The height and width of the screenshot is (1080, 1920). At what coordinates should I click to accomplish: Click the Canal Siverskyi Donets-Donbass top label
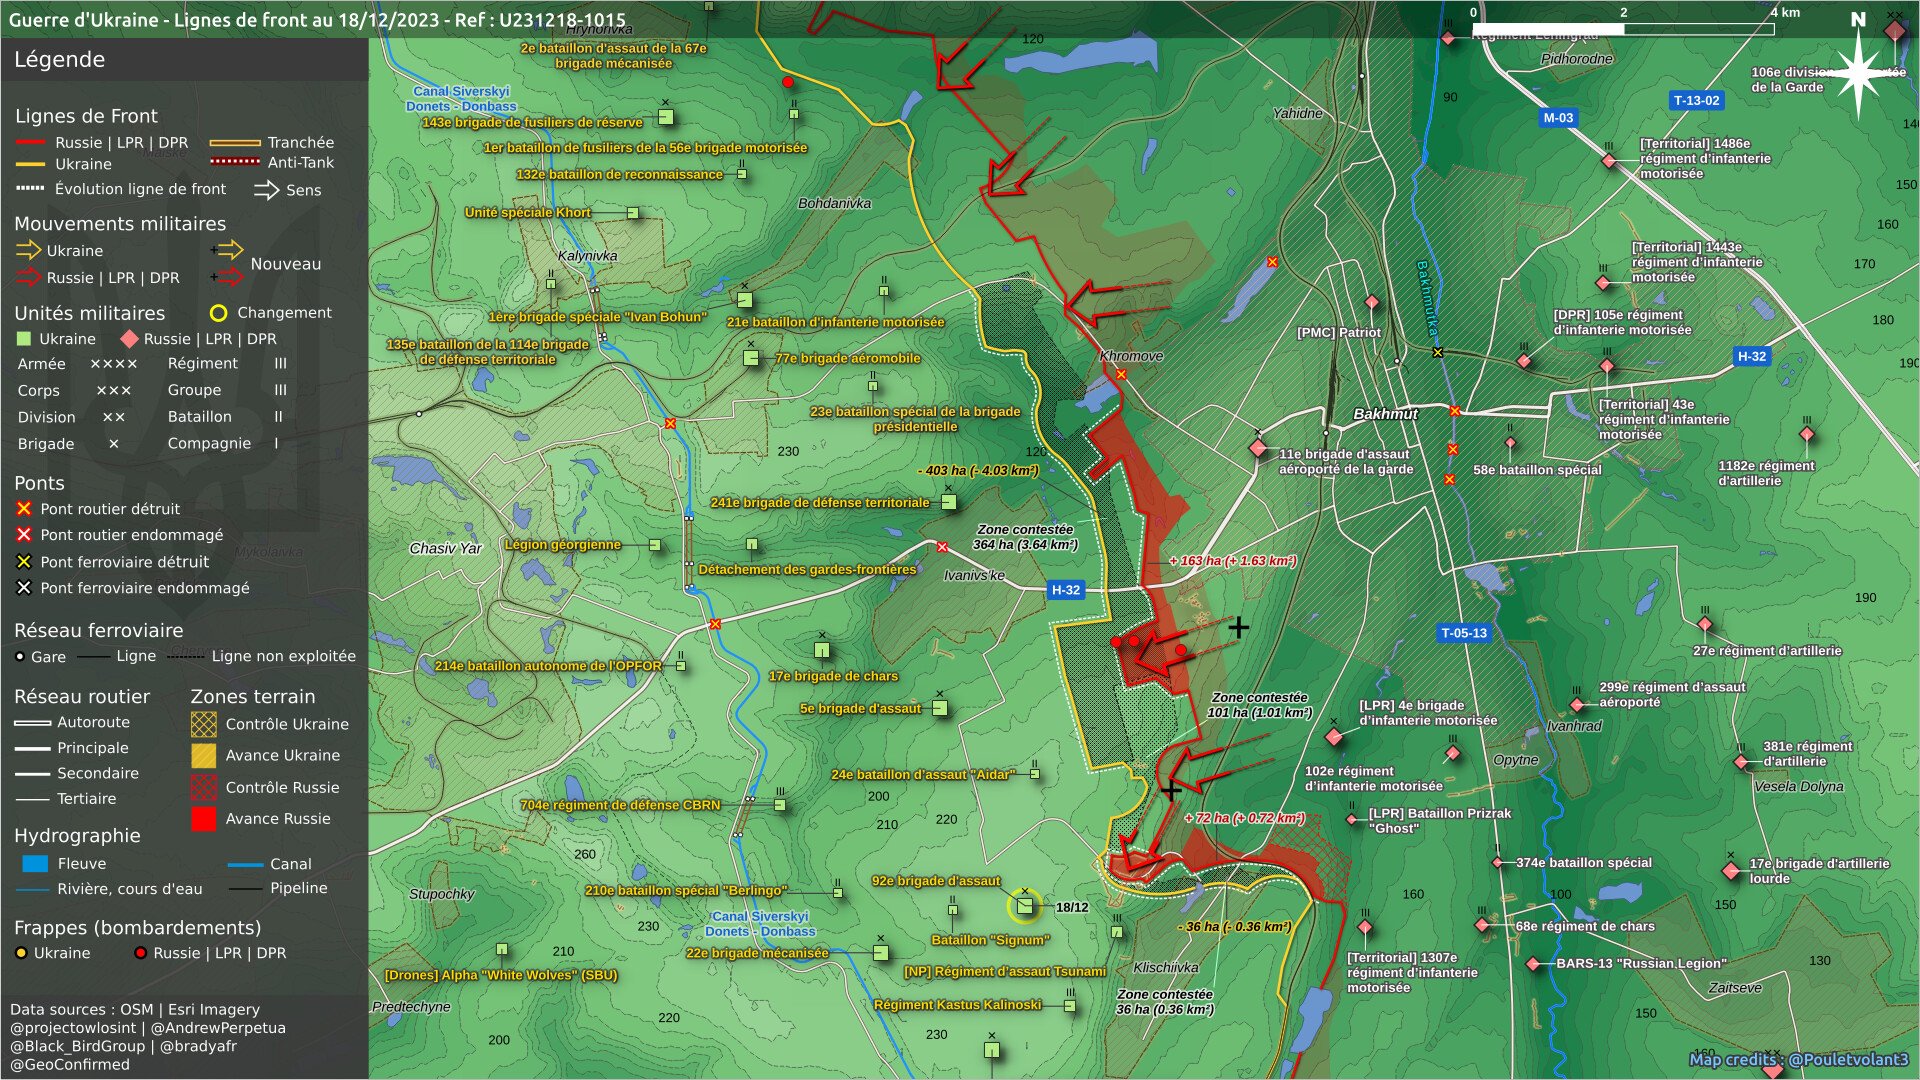461,99
